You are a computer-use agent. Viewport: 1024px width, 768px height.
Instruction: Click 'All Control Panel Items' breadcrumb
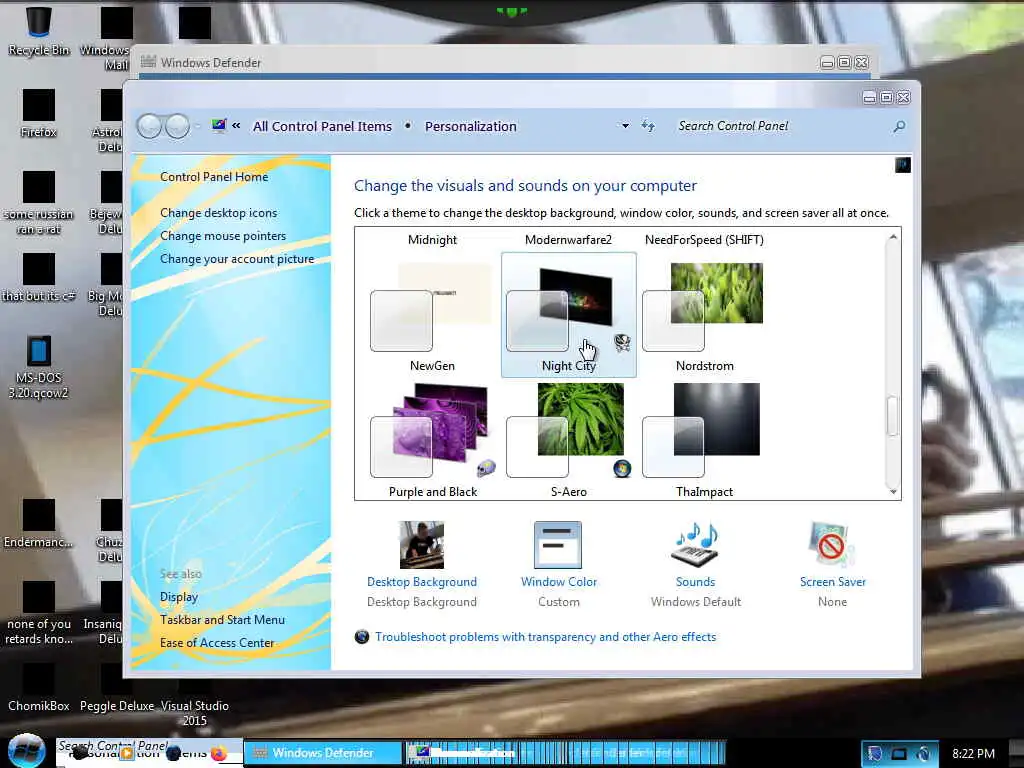click(x=323, y=126)
